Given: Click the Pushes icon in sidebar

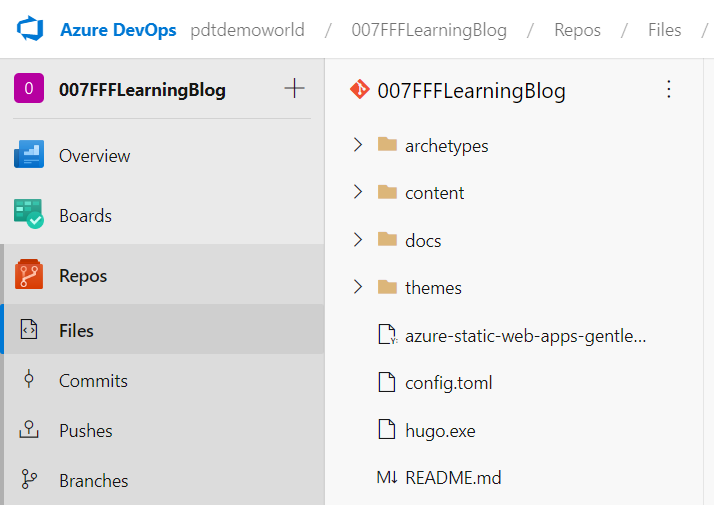Looking at the screenshot, I should pos(29,430).
